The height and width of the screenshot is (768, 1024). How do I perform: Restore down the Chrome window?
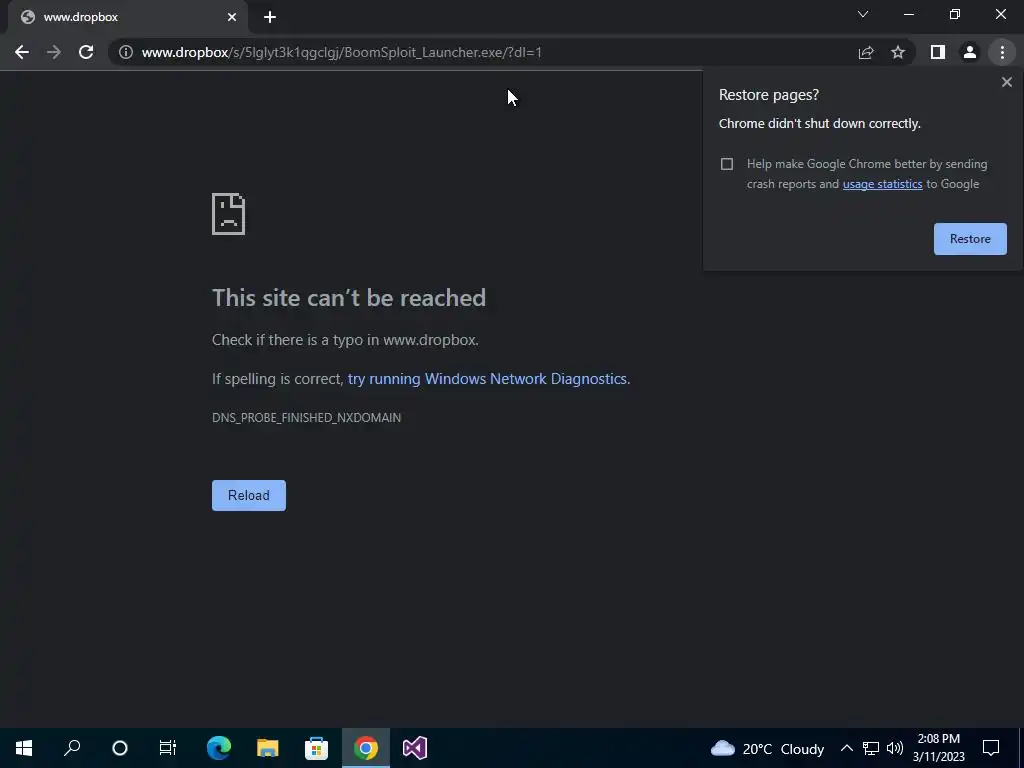(955, 14)
